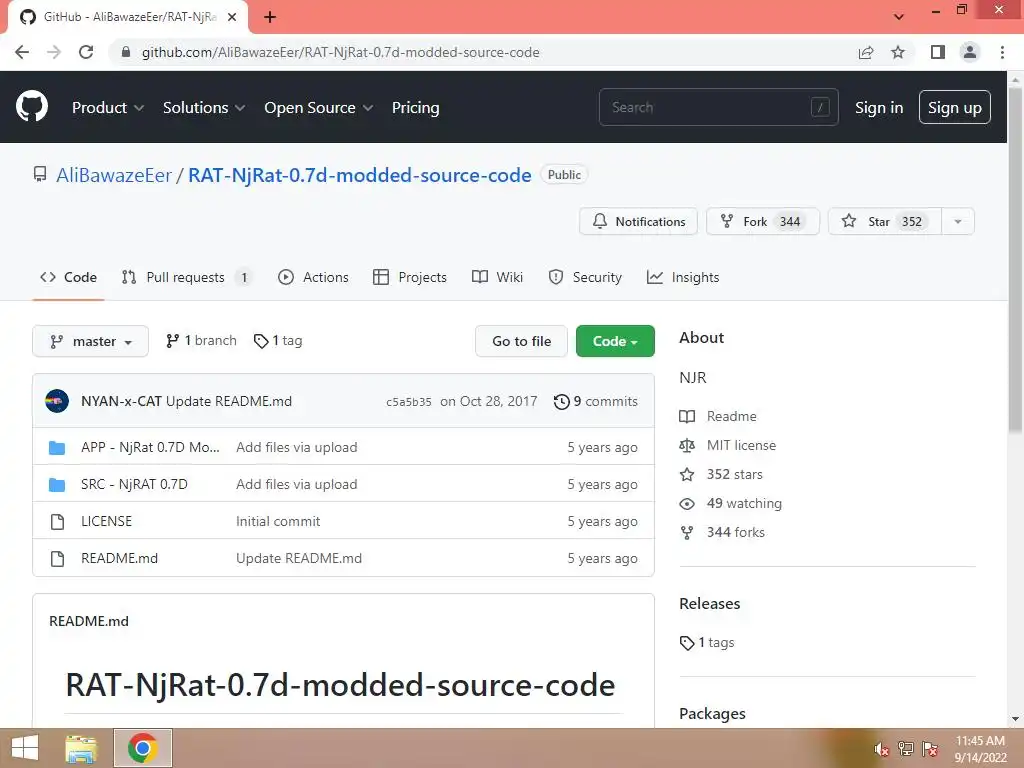Open the GitHub logo home link
Image resolution: width=1024 pixels, height=768 pixels.
[31, 106]
